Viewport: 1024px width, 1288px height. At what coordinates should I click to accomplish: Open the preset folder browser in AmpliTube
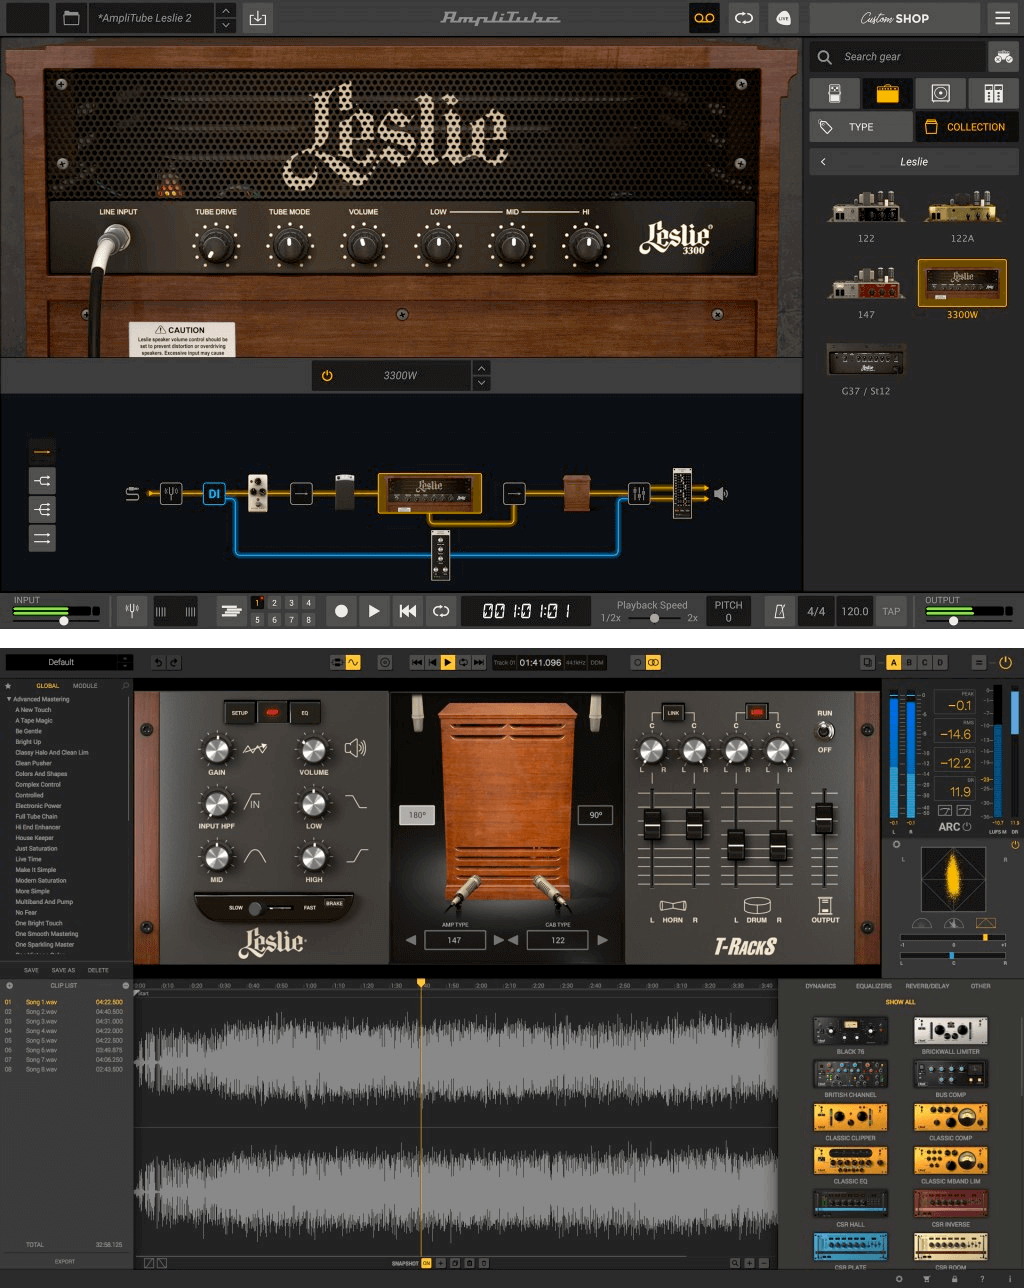tap(70, 18)
